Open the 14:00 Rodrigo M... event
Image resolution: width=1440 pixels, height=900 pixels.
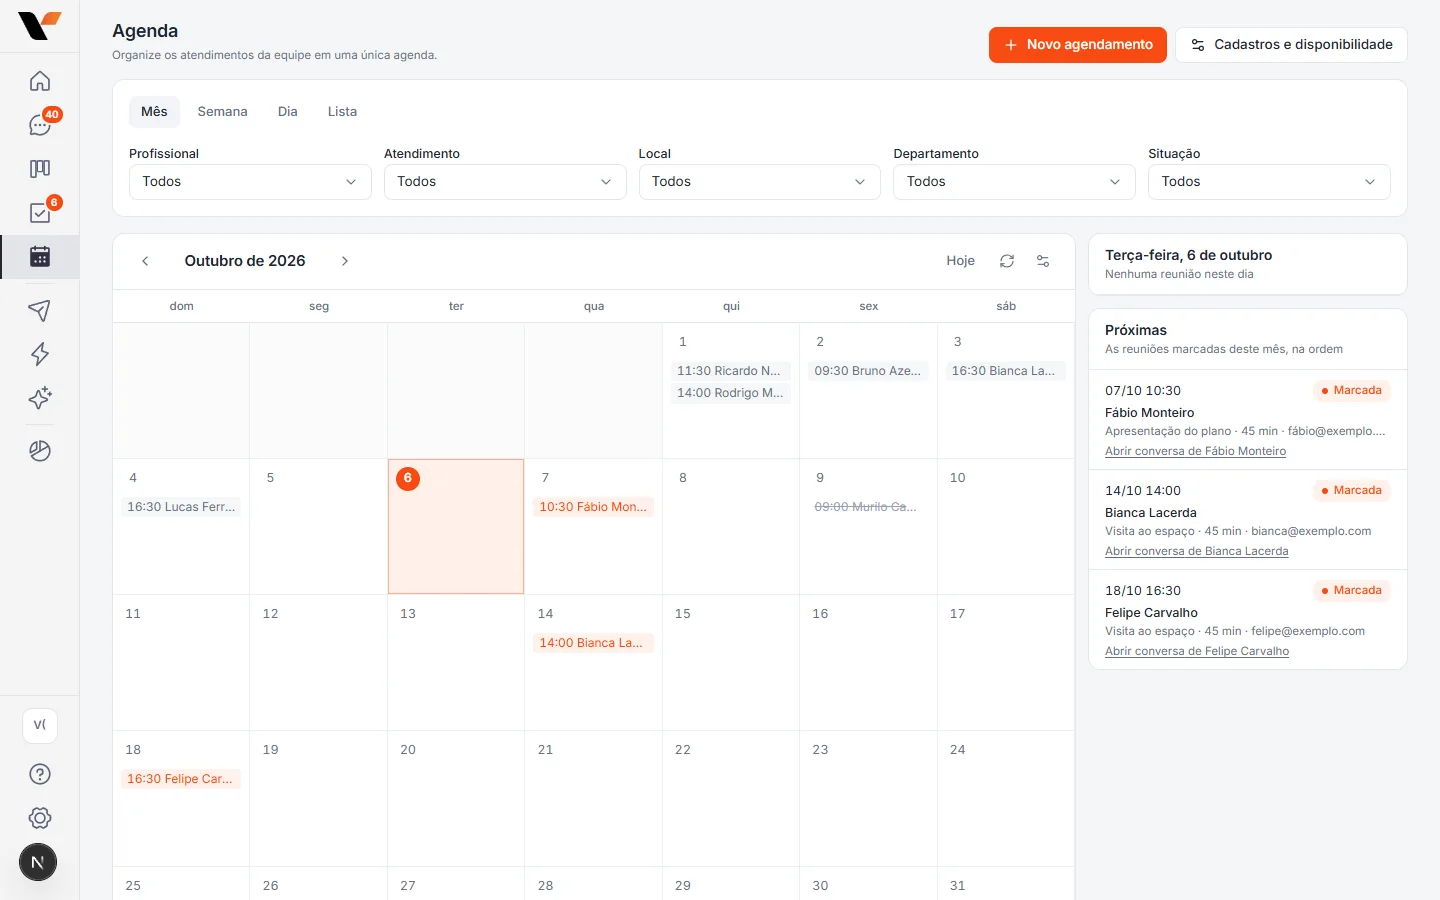[730, 393]
